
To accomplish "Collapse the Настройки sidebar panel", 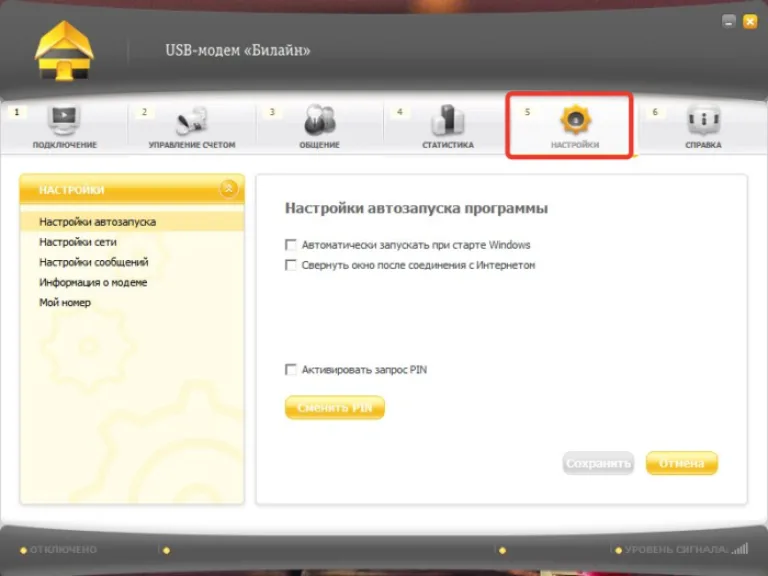I will click(x=229, y=189).
